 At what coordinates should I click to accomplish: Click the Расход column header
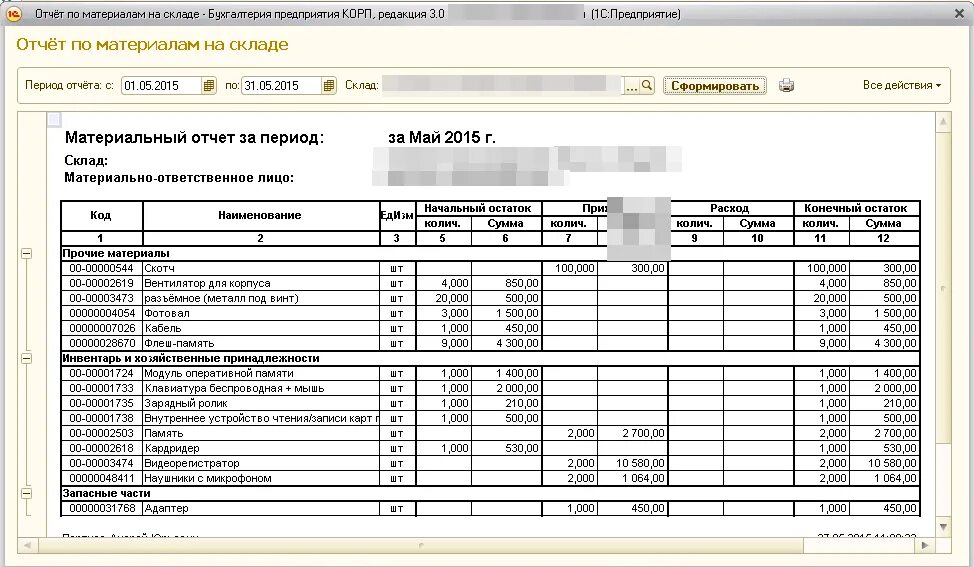(730, 209)
